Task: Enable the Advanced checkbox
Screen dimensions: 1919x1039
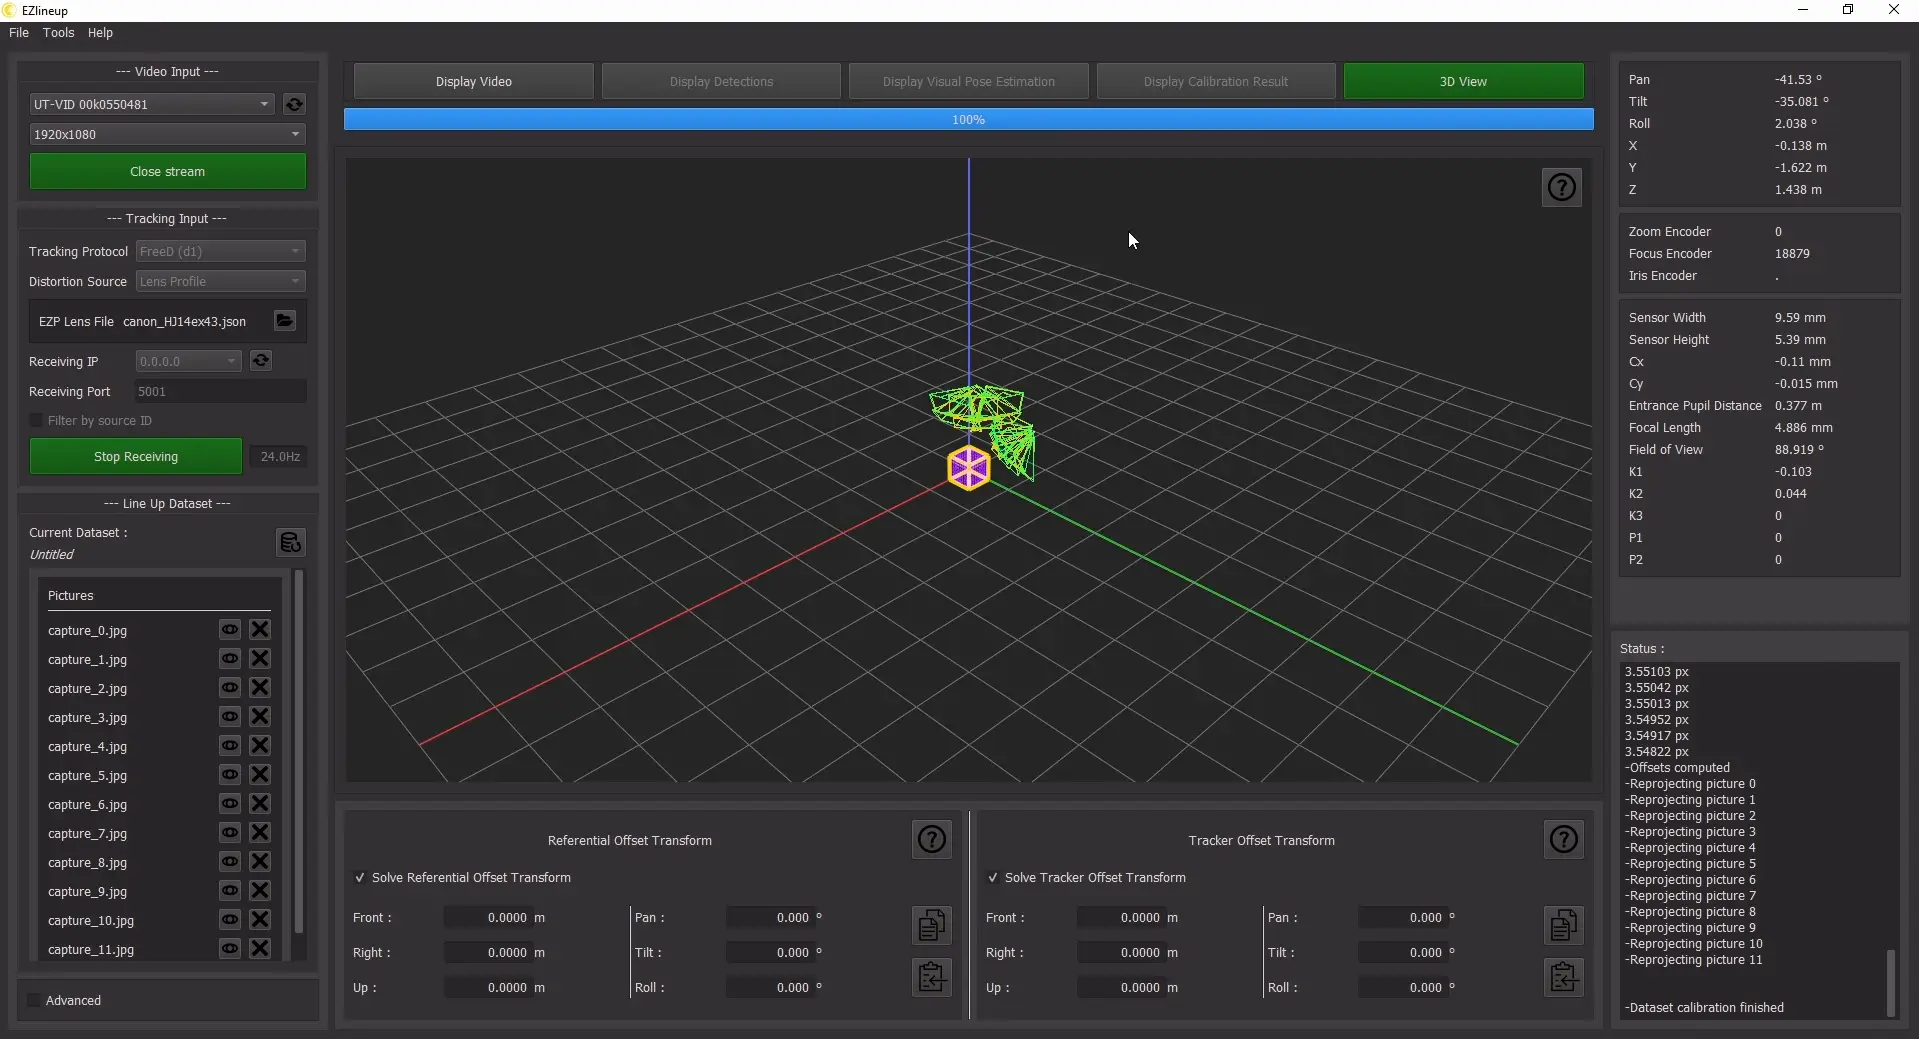Action: (x=35, y=1001)
